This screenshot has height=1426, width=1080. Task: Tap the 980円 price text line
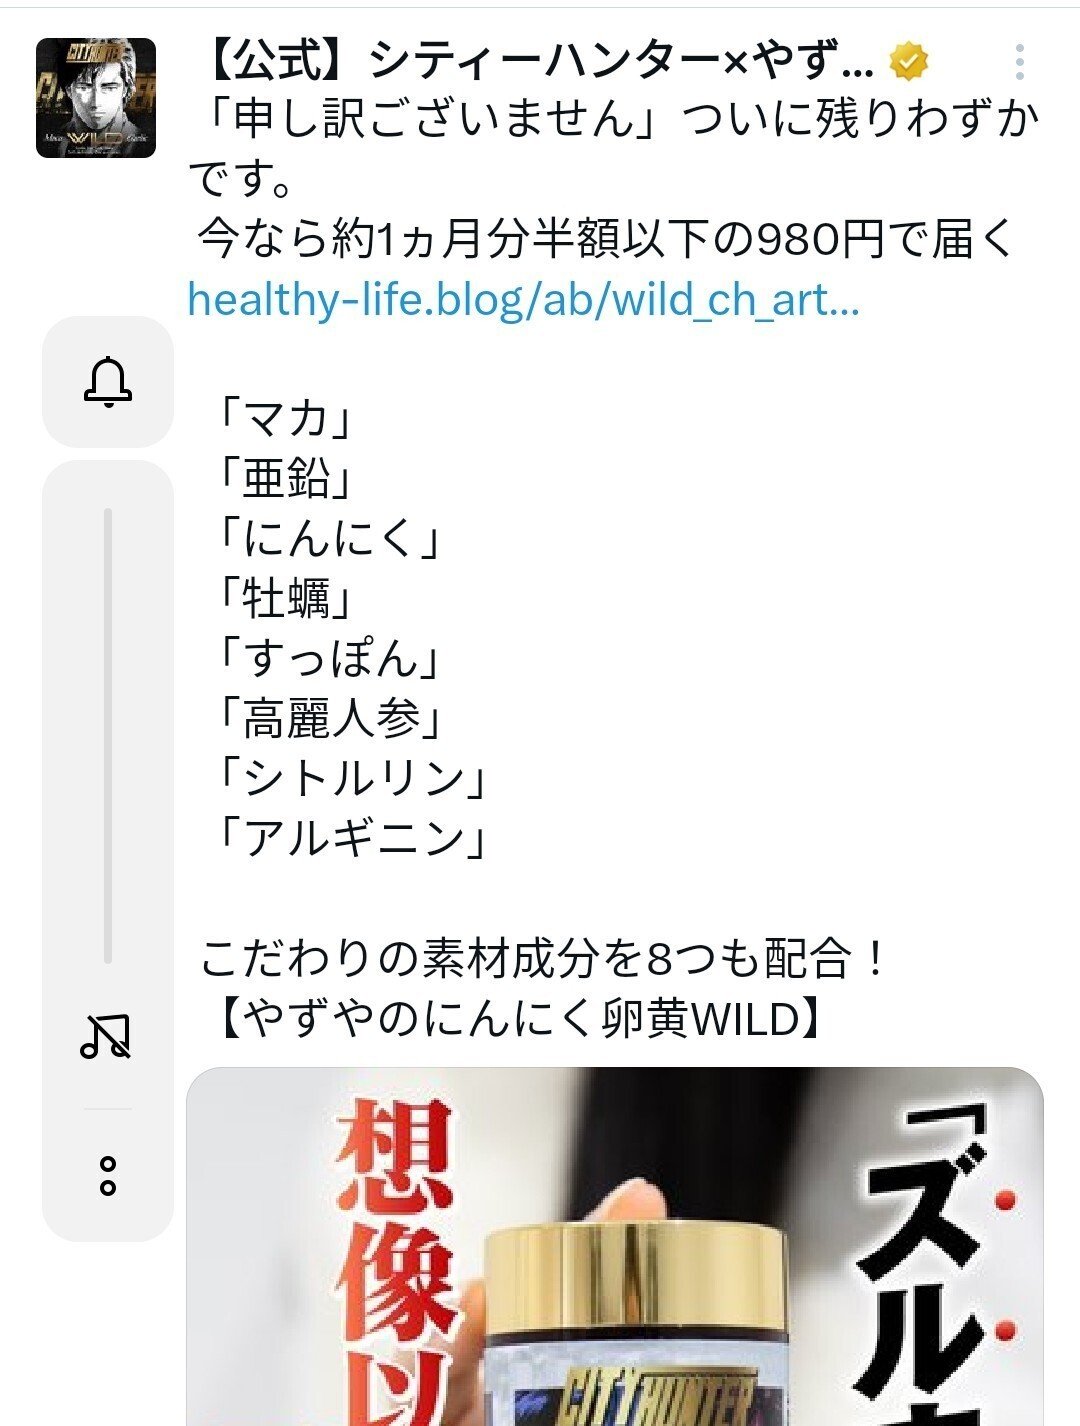[606, 239]
